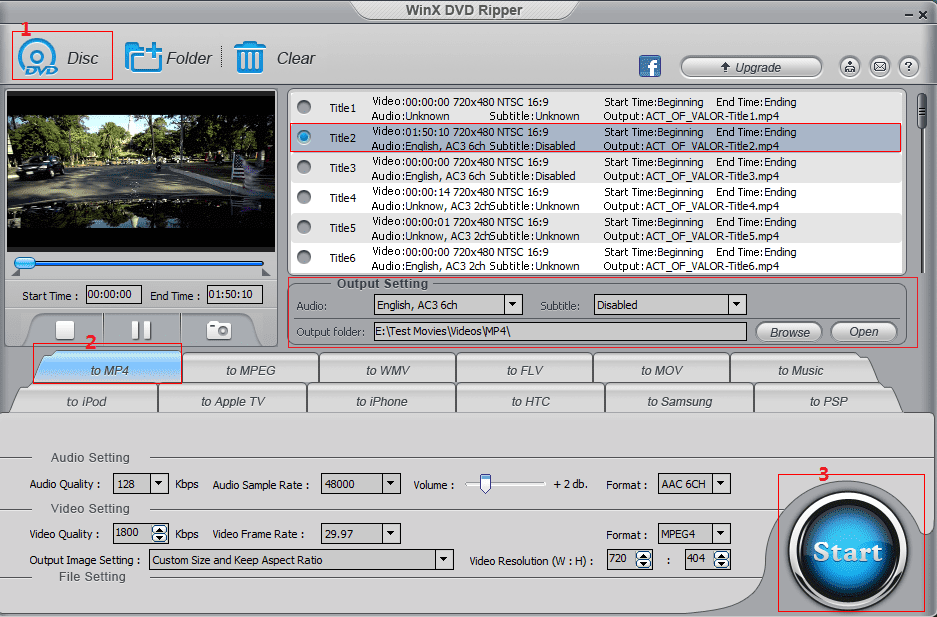The height and width of the screenshot is (617, 937).
Task: Click the preview seek bar handle
Action: click(x=25, y=263)
